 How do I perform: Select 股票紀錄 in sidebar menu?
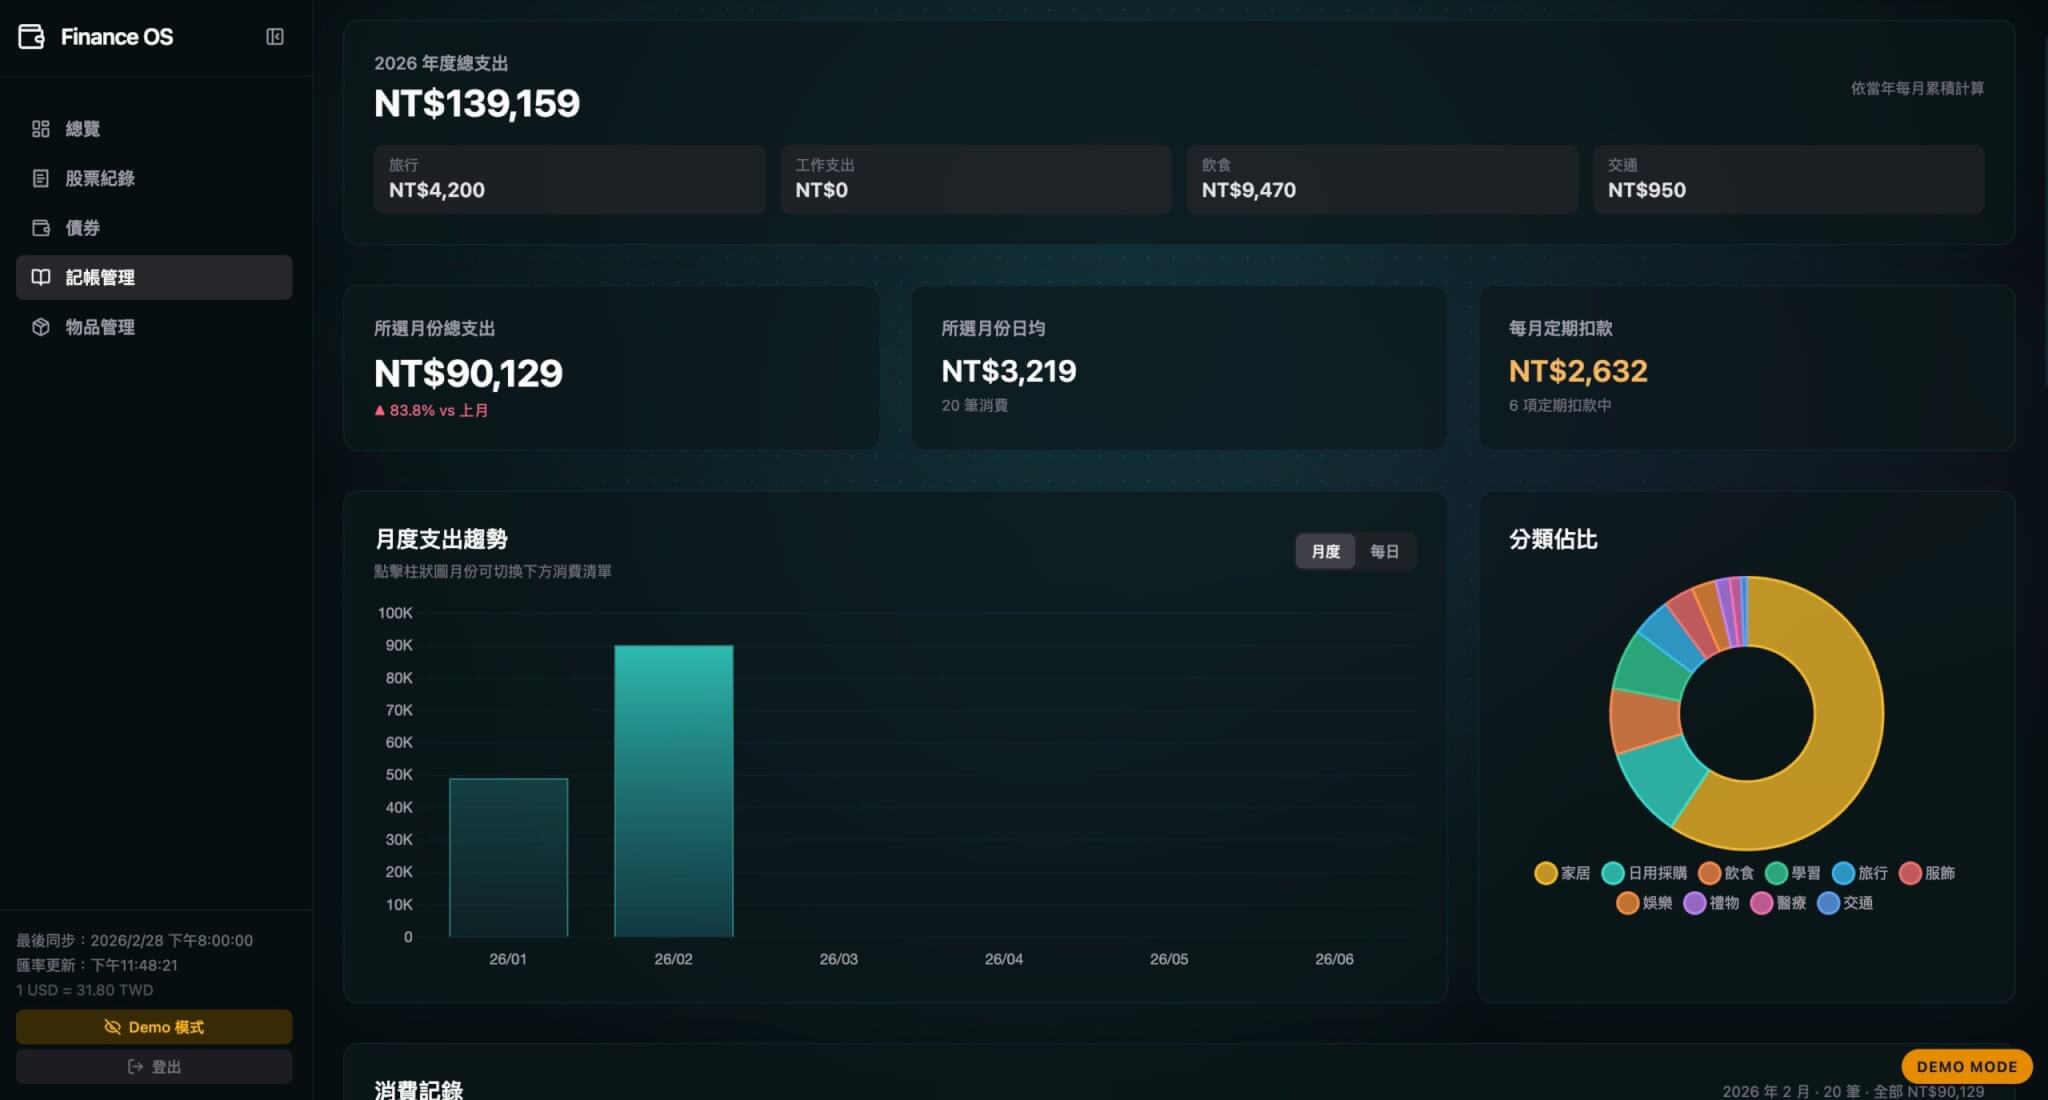coord(100,178)
